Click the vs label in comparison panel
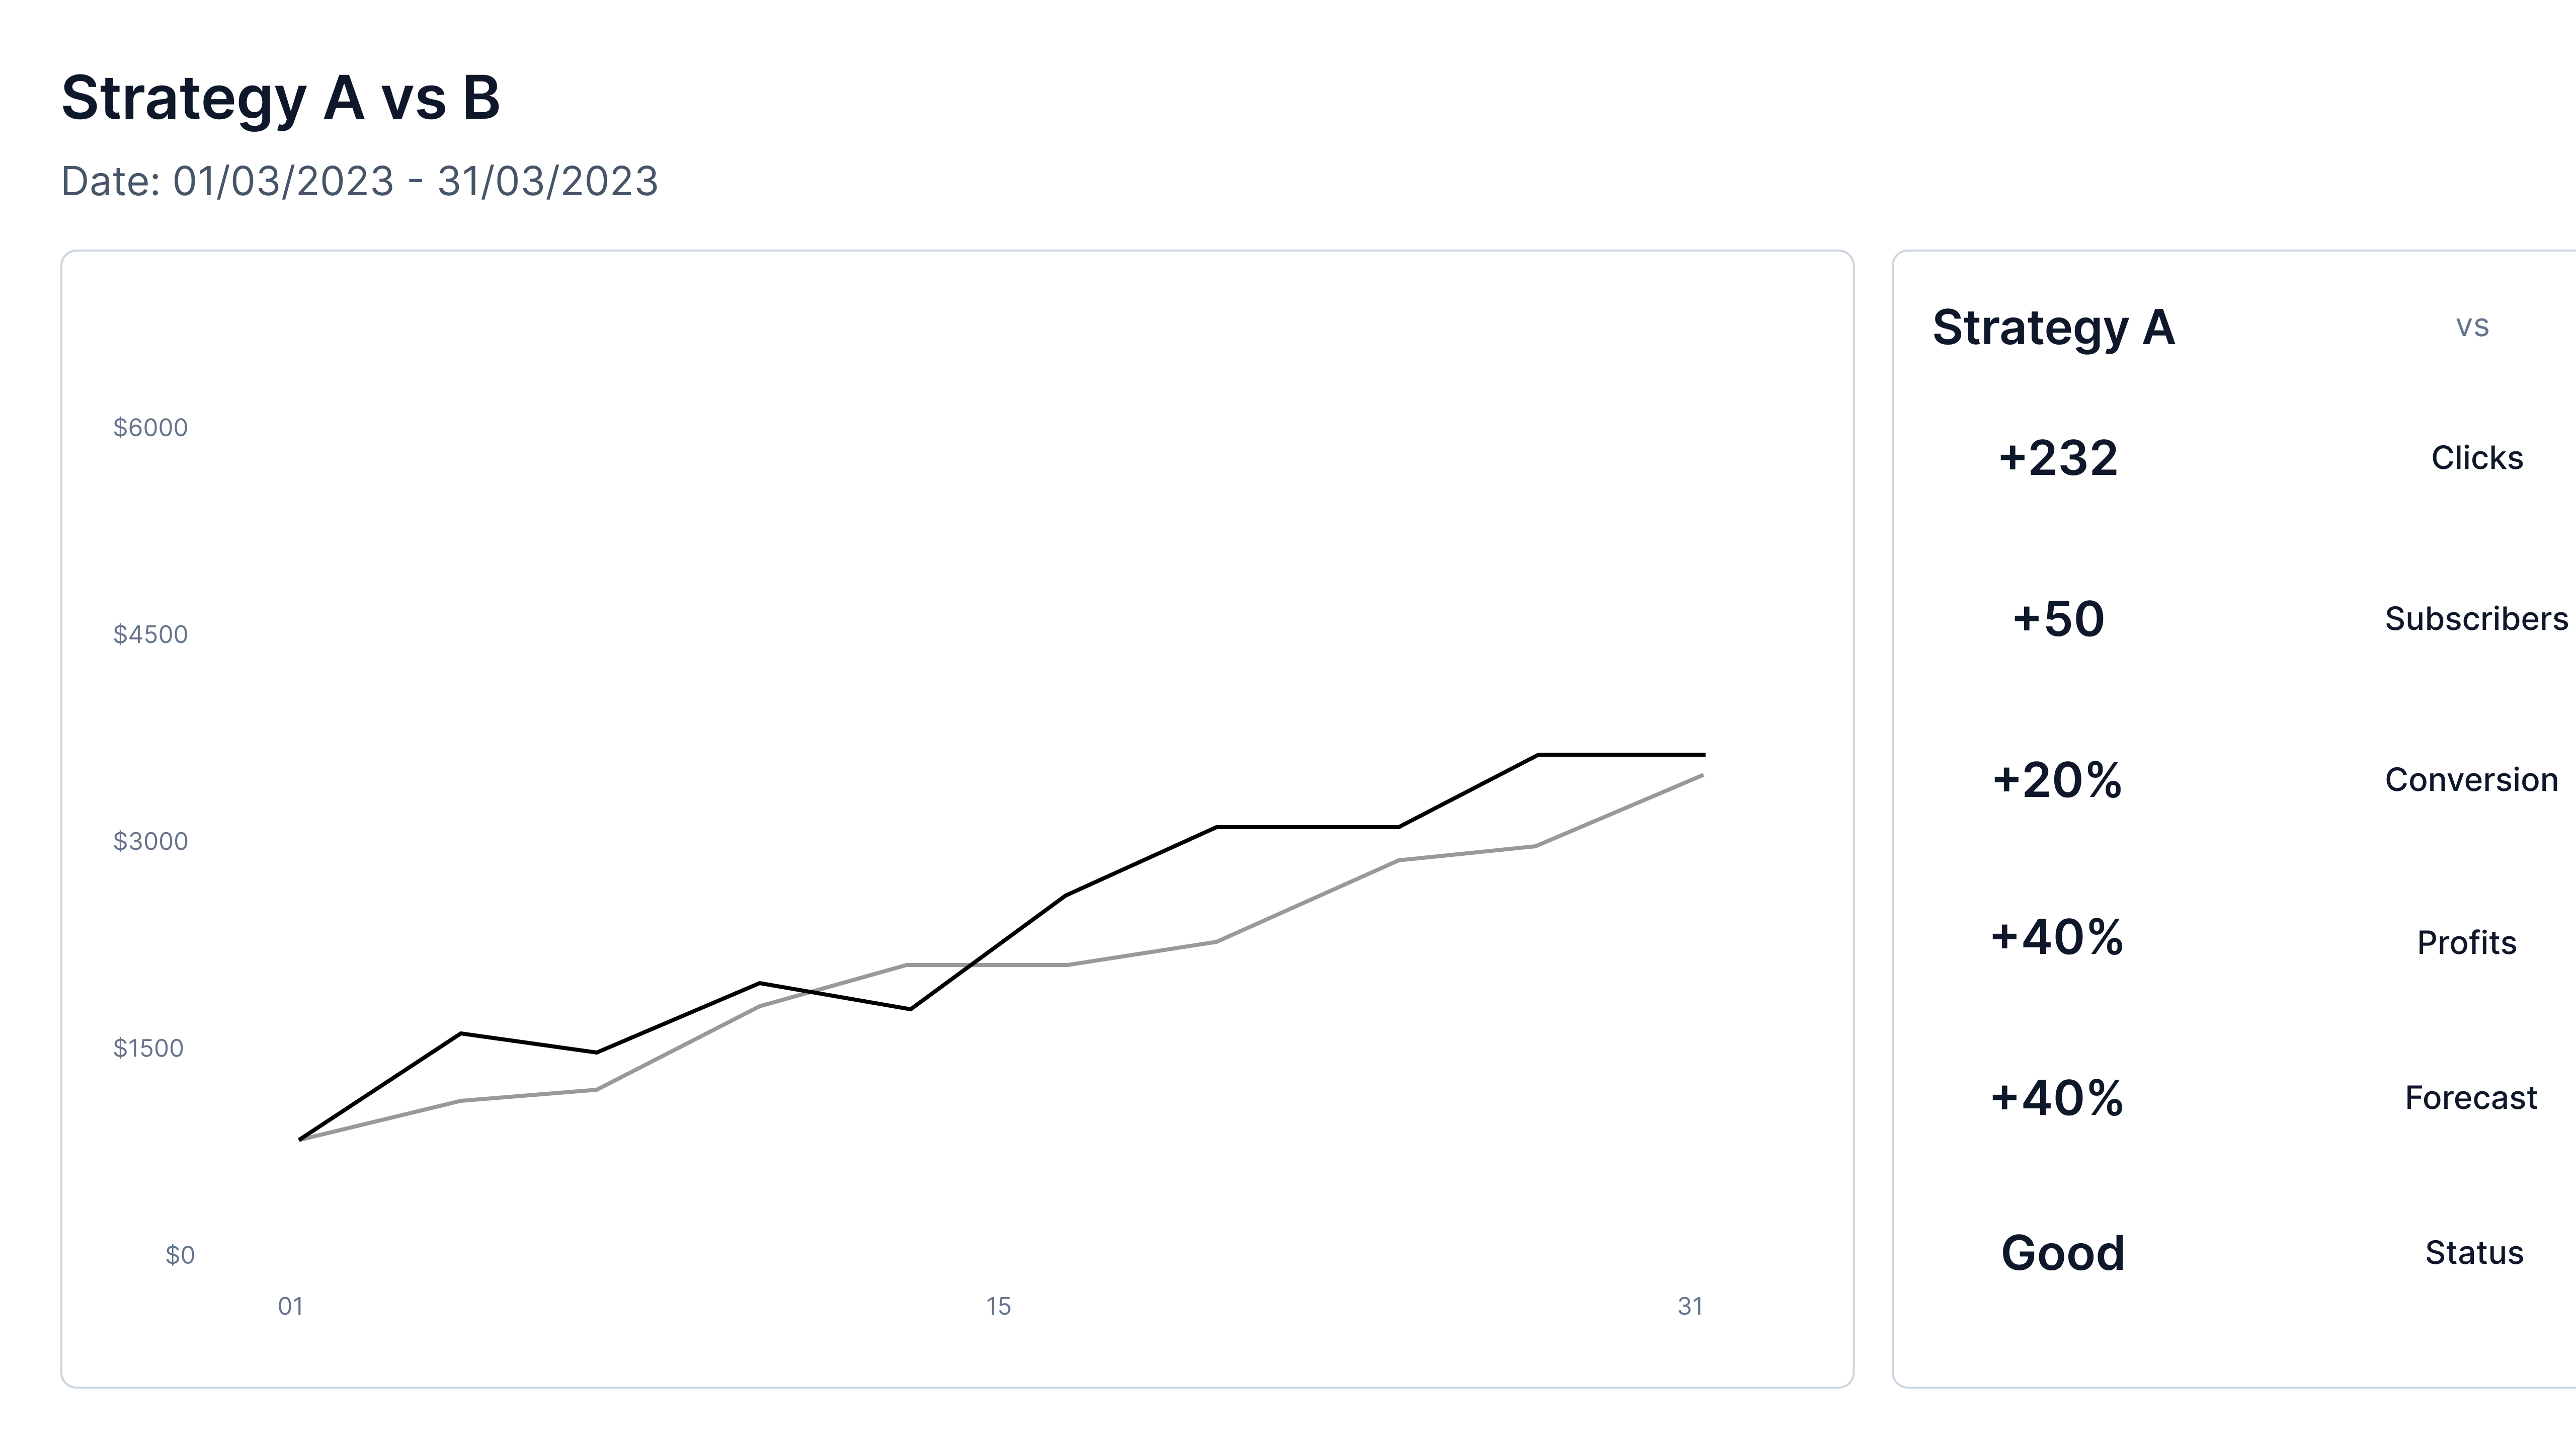 click(x=2472, y=327)
